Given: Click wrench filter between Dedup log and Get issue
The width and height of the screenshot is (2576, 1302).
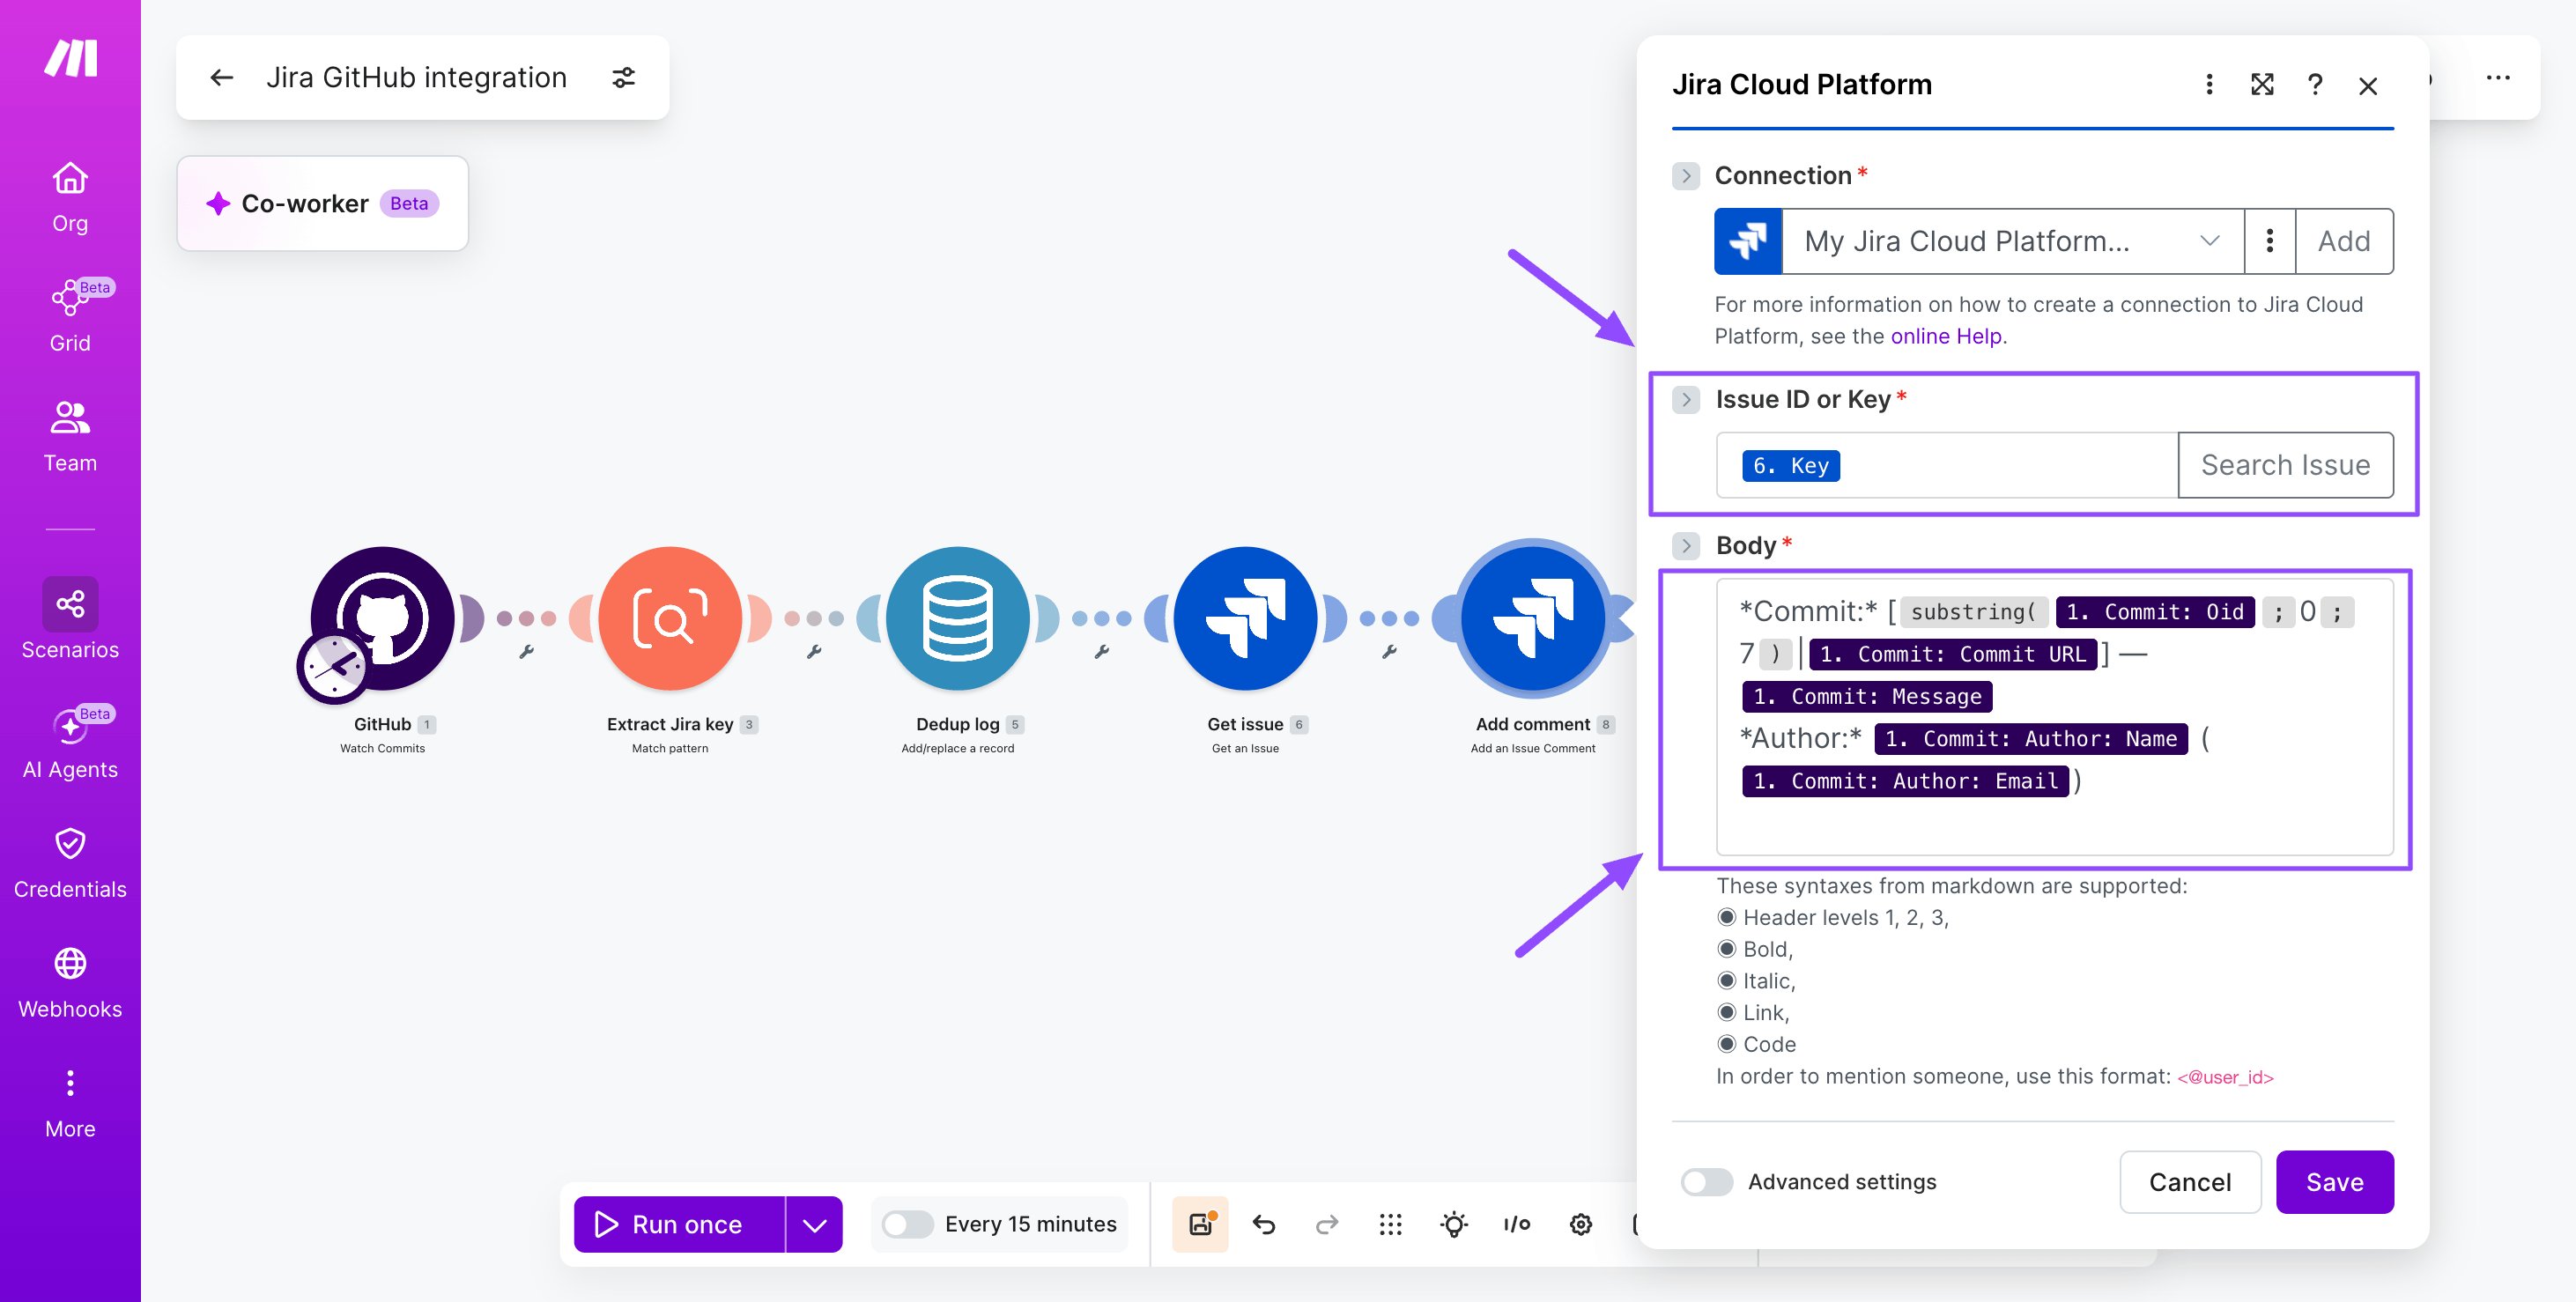Looking at the screenshot, I should (1101, 652).
